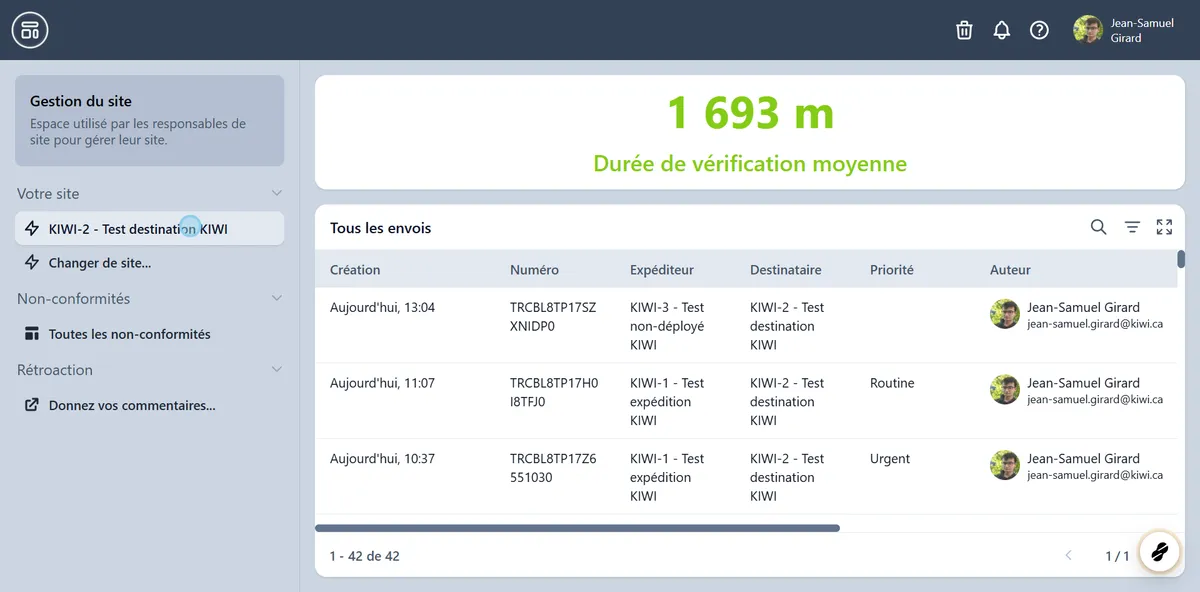1200x592 pixels.
Task: Open search in the Tous les envois panel
Action: tap(1098, 227)
